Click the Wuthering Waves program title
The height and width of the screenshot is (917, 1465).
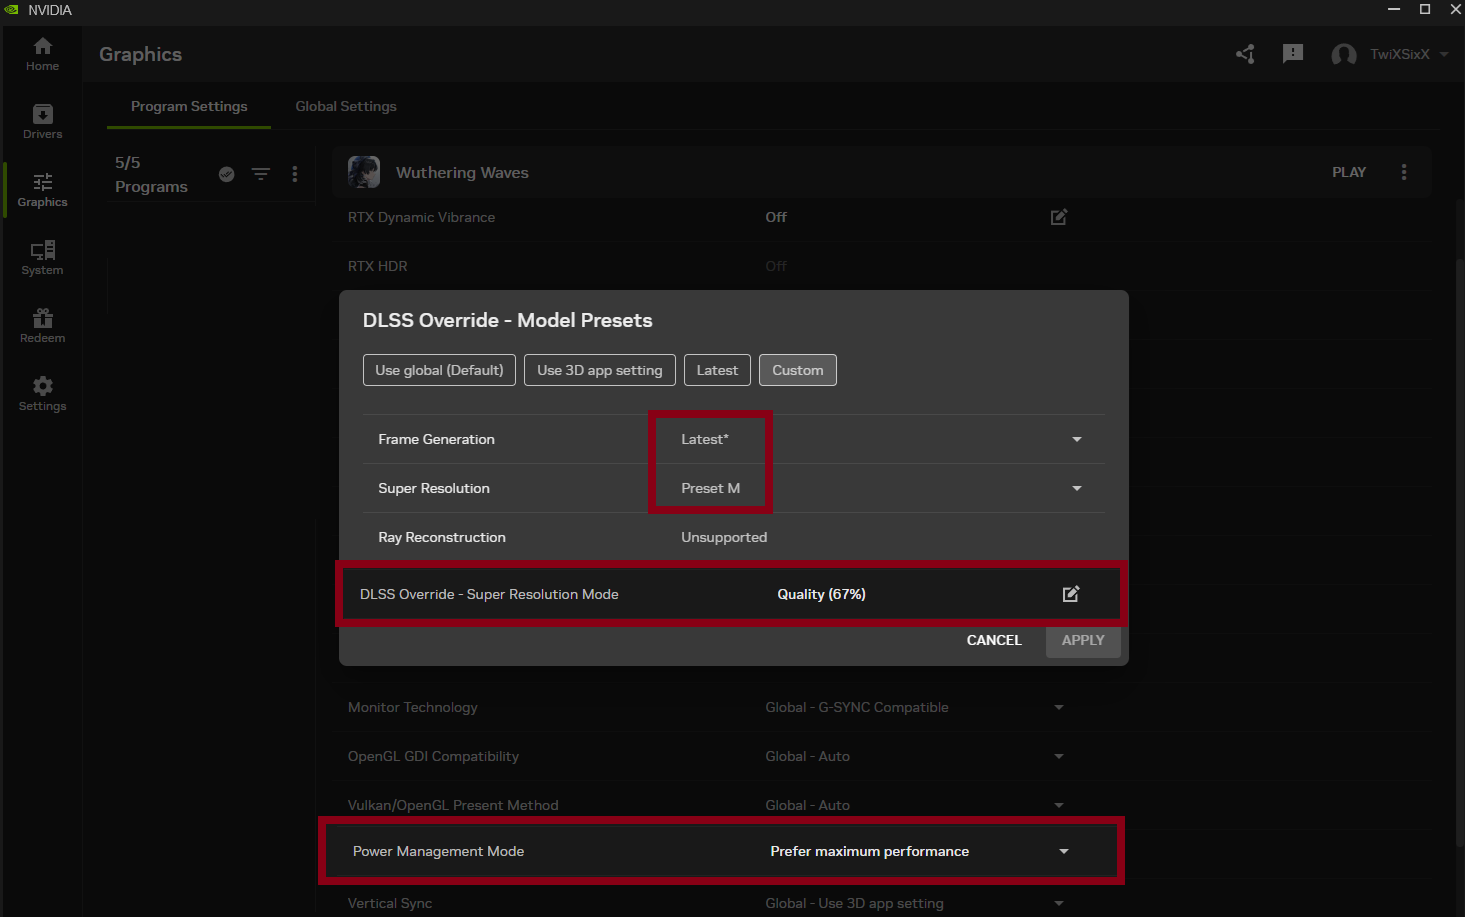462,172
